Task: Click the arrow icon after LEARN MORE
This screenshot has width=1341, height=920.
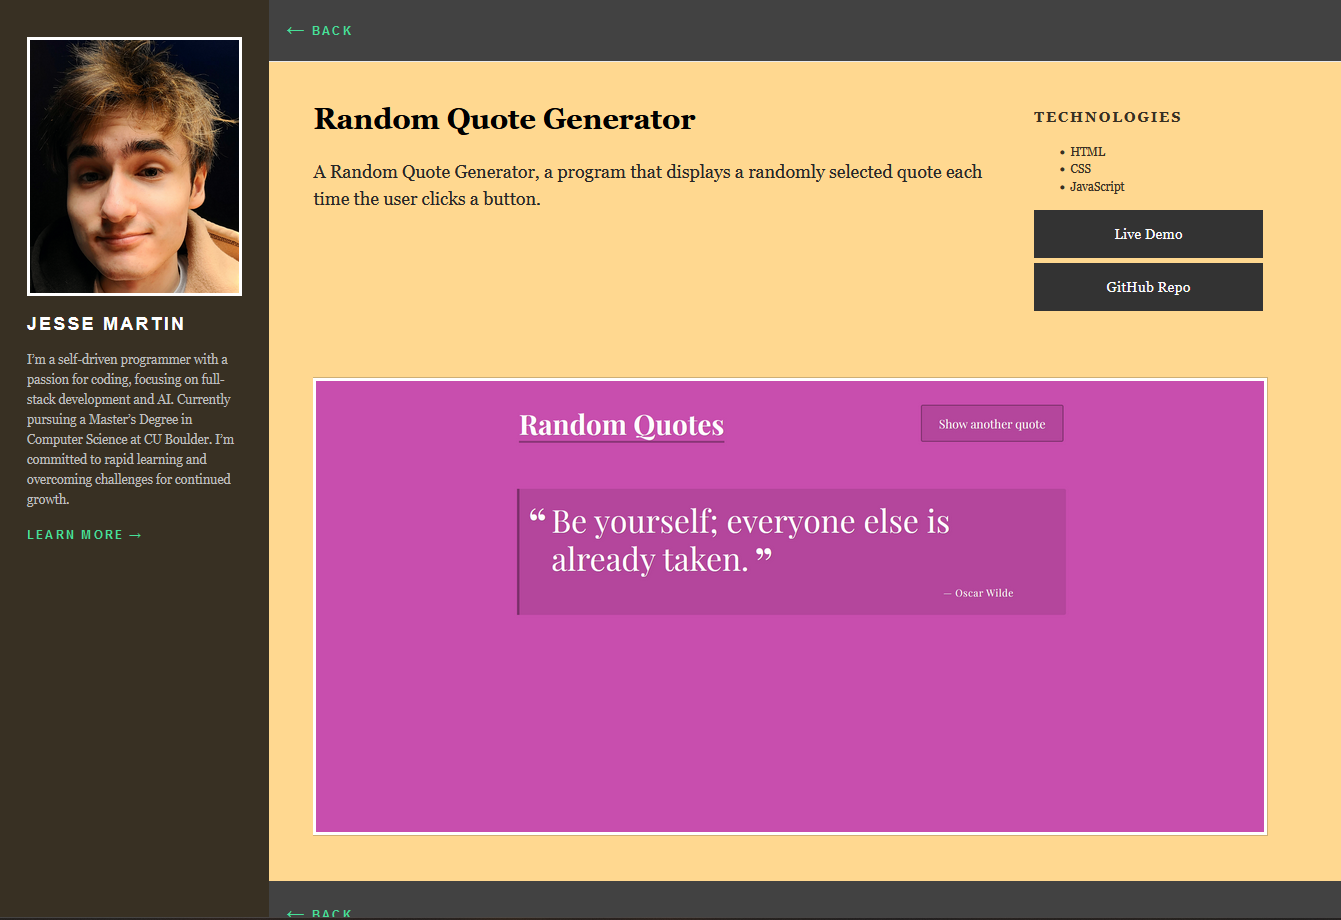Action: pos(134,534)
